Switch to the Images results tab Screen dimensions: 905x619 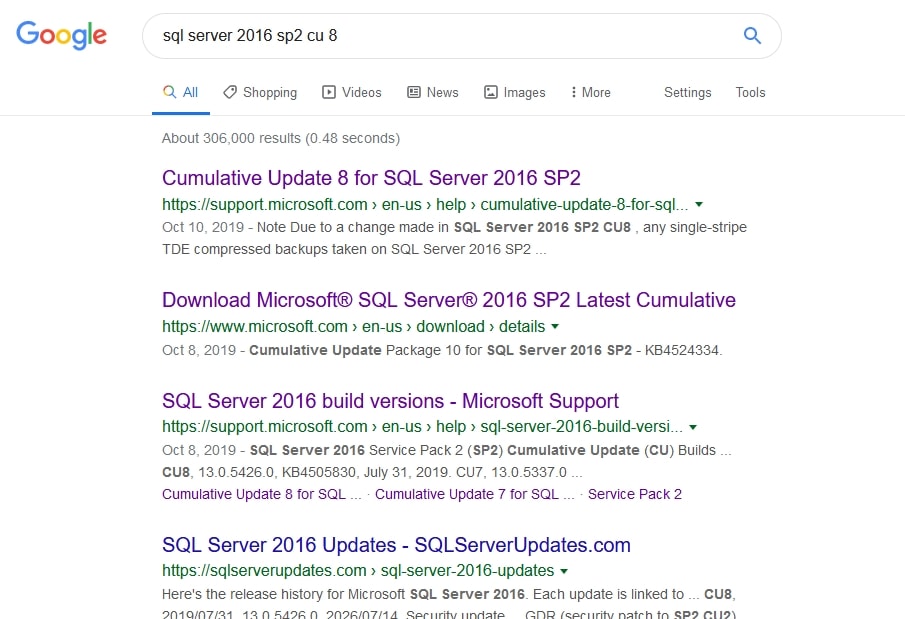point(514,92)
